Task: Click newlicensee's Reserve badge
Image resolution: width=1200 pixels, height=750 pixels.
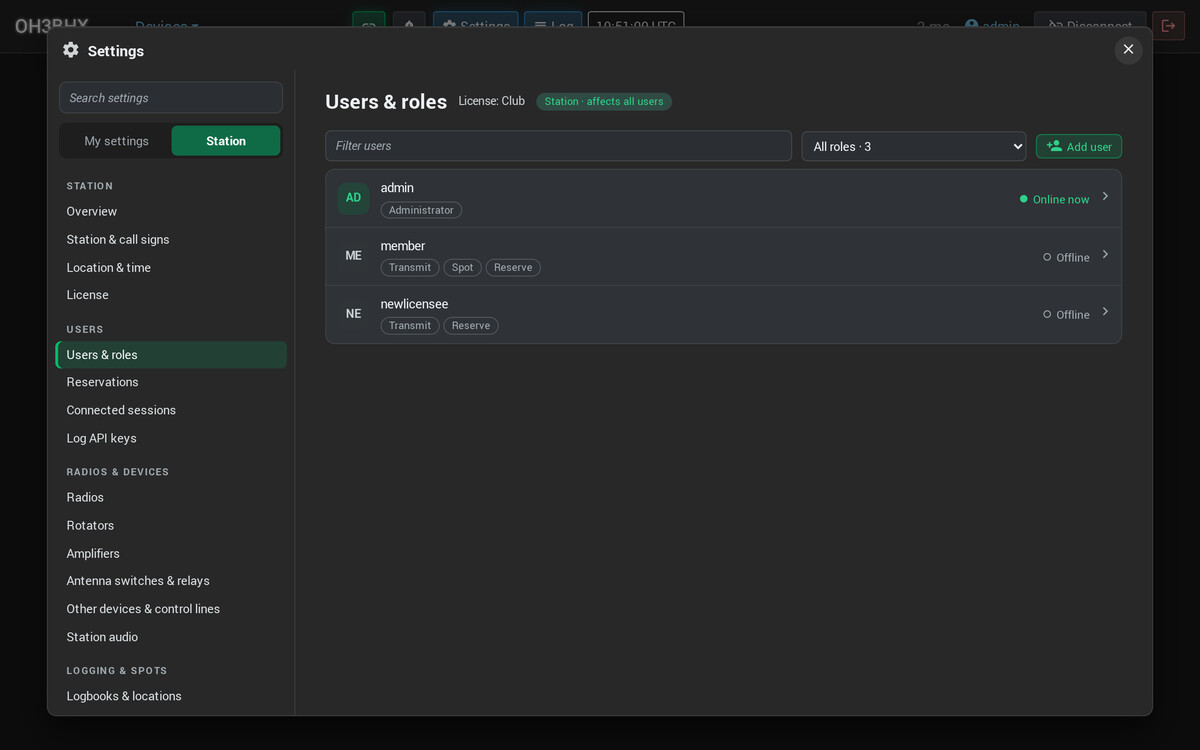Action: [x=471, y=326]
